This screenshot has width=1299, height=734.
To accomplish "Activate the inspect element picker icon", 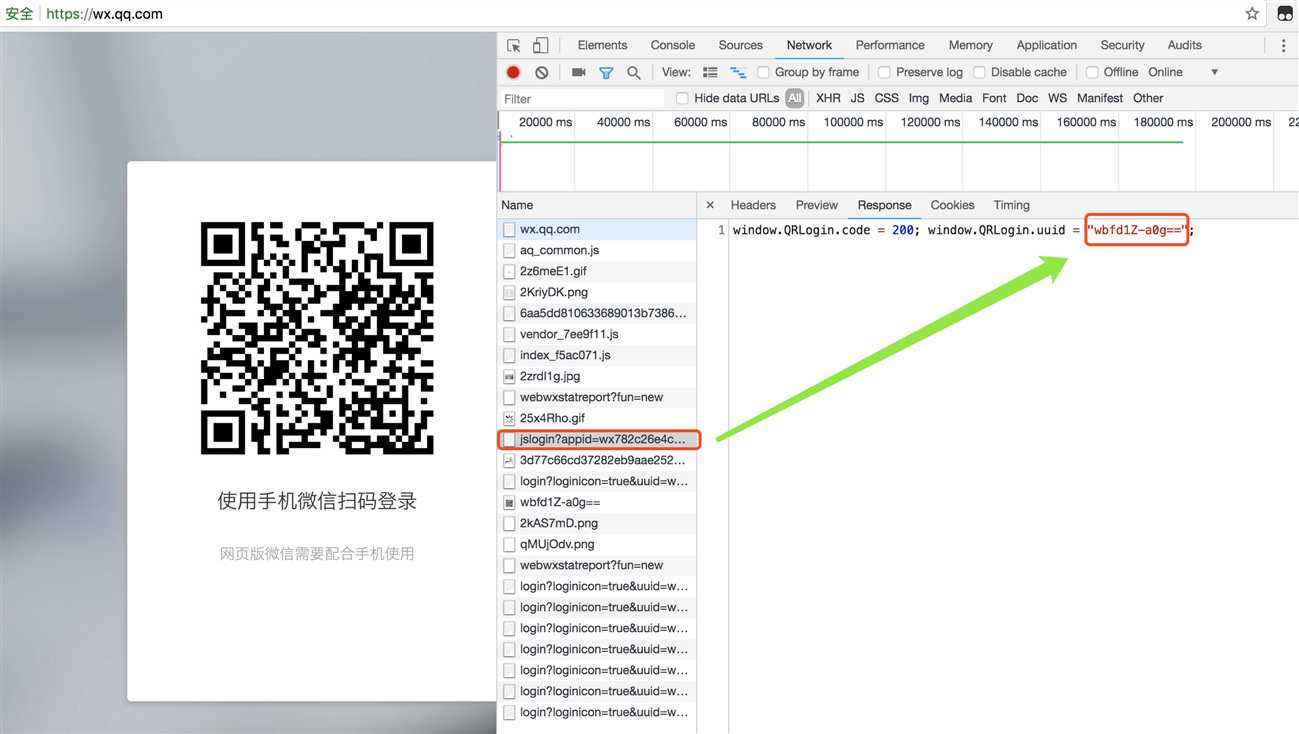I will 514,45.
